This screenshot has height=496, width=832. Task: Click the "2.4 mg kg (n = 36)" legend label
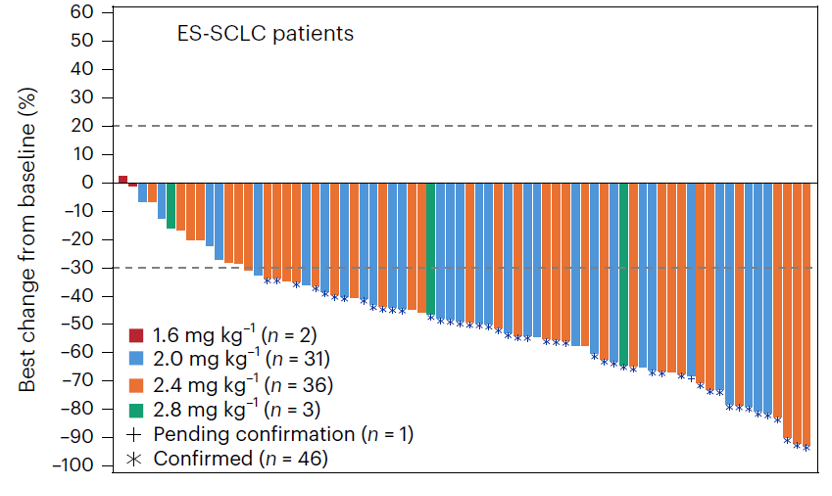243,384
